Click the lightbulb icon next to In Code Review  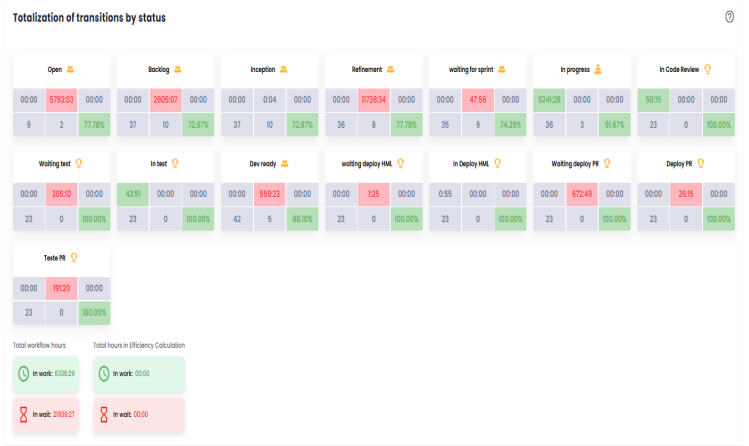(707, 69)
